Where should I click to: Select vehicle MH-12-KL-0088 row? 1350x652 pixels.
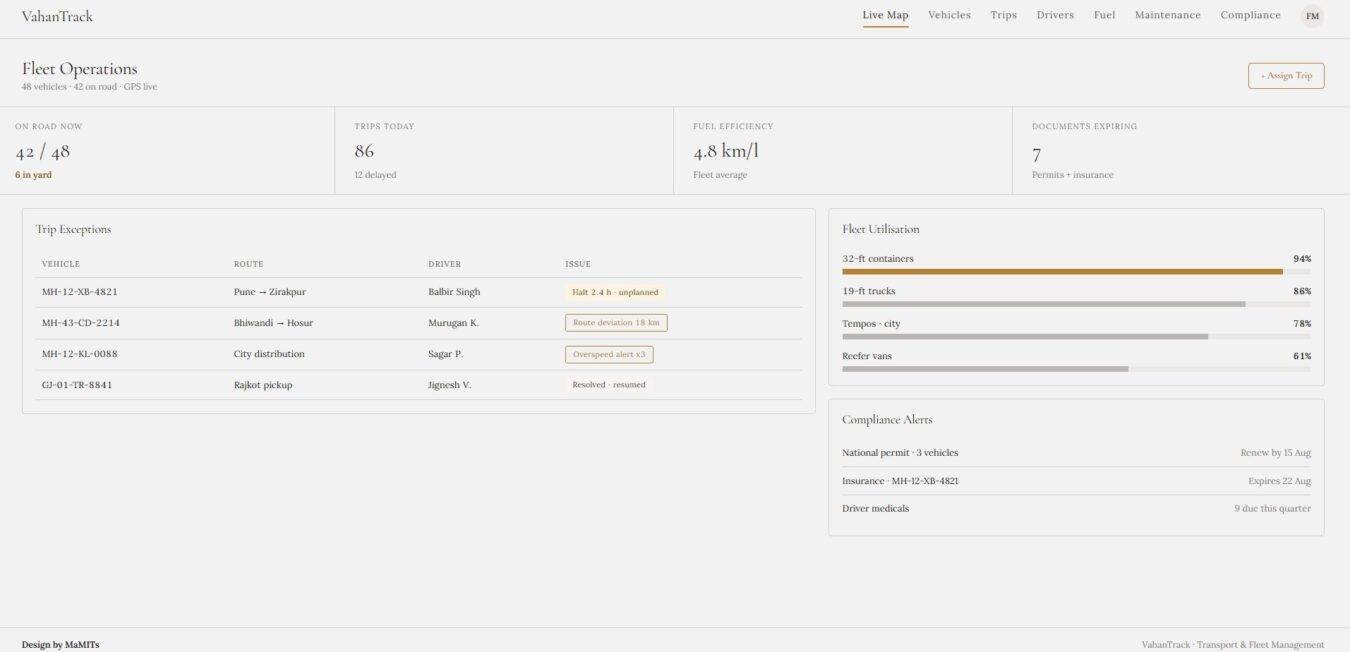pyautogui.click(x=419, y=354)
